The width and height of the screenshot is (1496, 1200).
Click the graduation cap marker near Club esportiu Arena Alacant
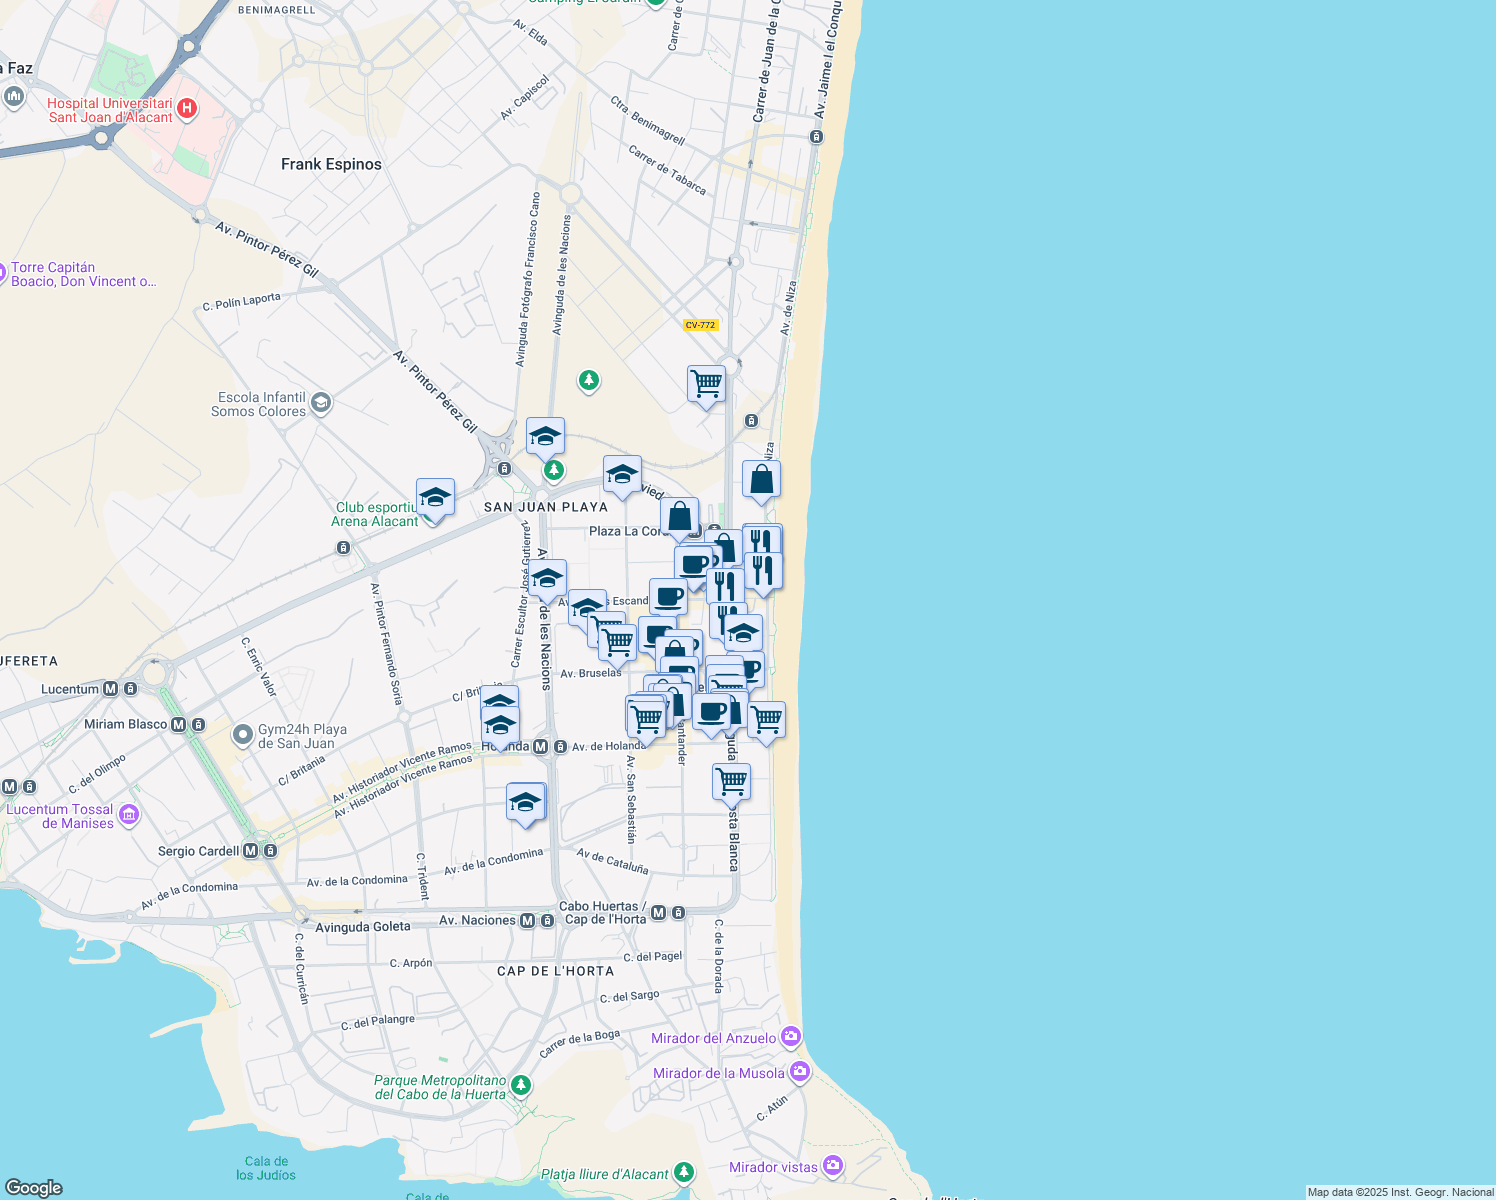435,499
